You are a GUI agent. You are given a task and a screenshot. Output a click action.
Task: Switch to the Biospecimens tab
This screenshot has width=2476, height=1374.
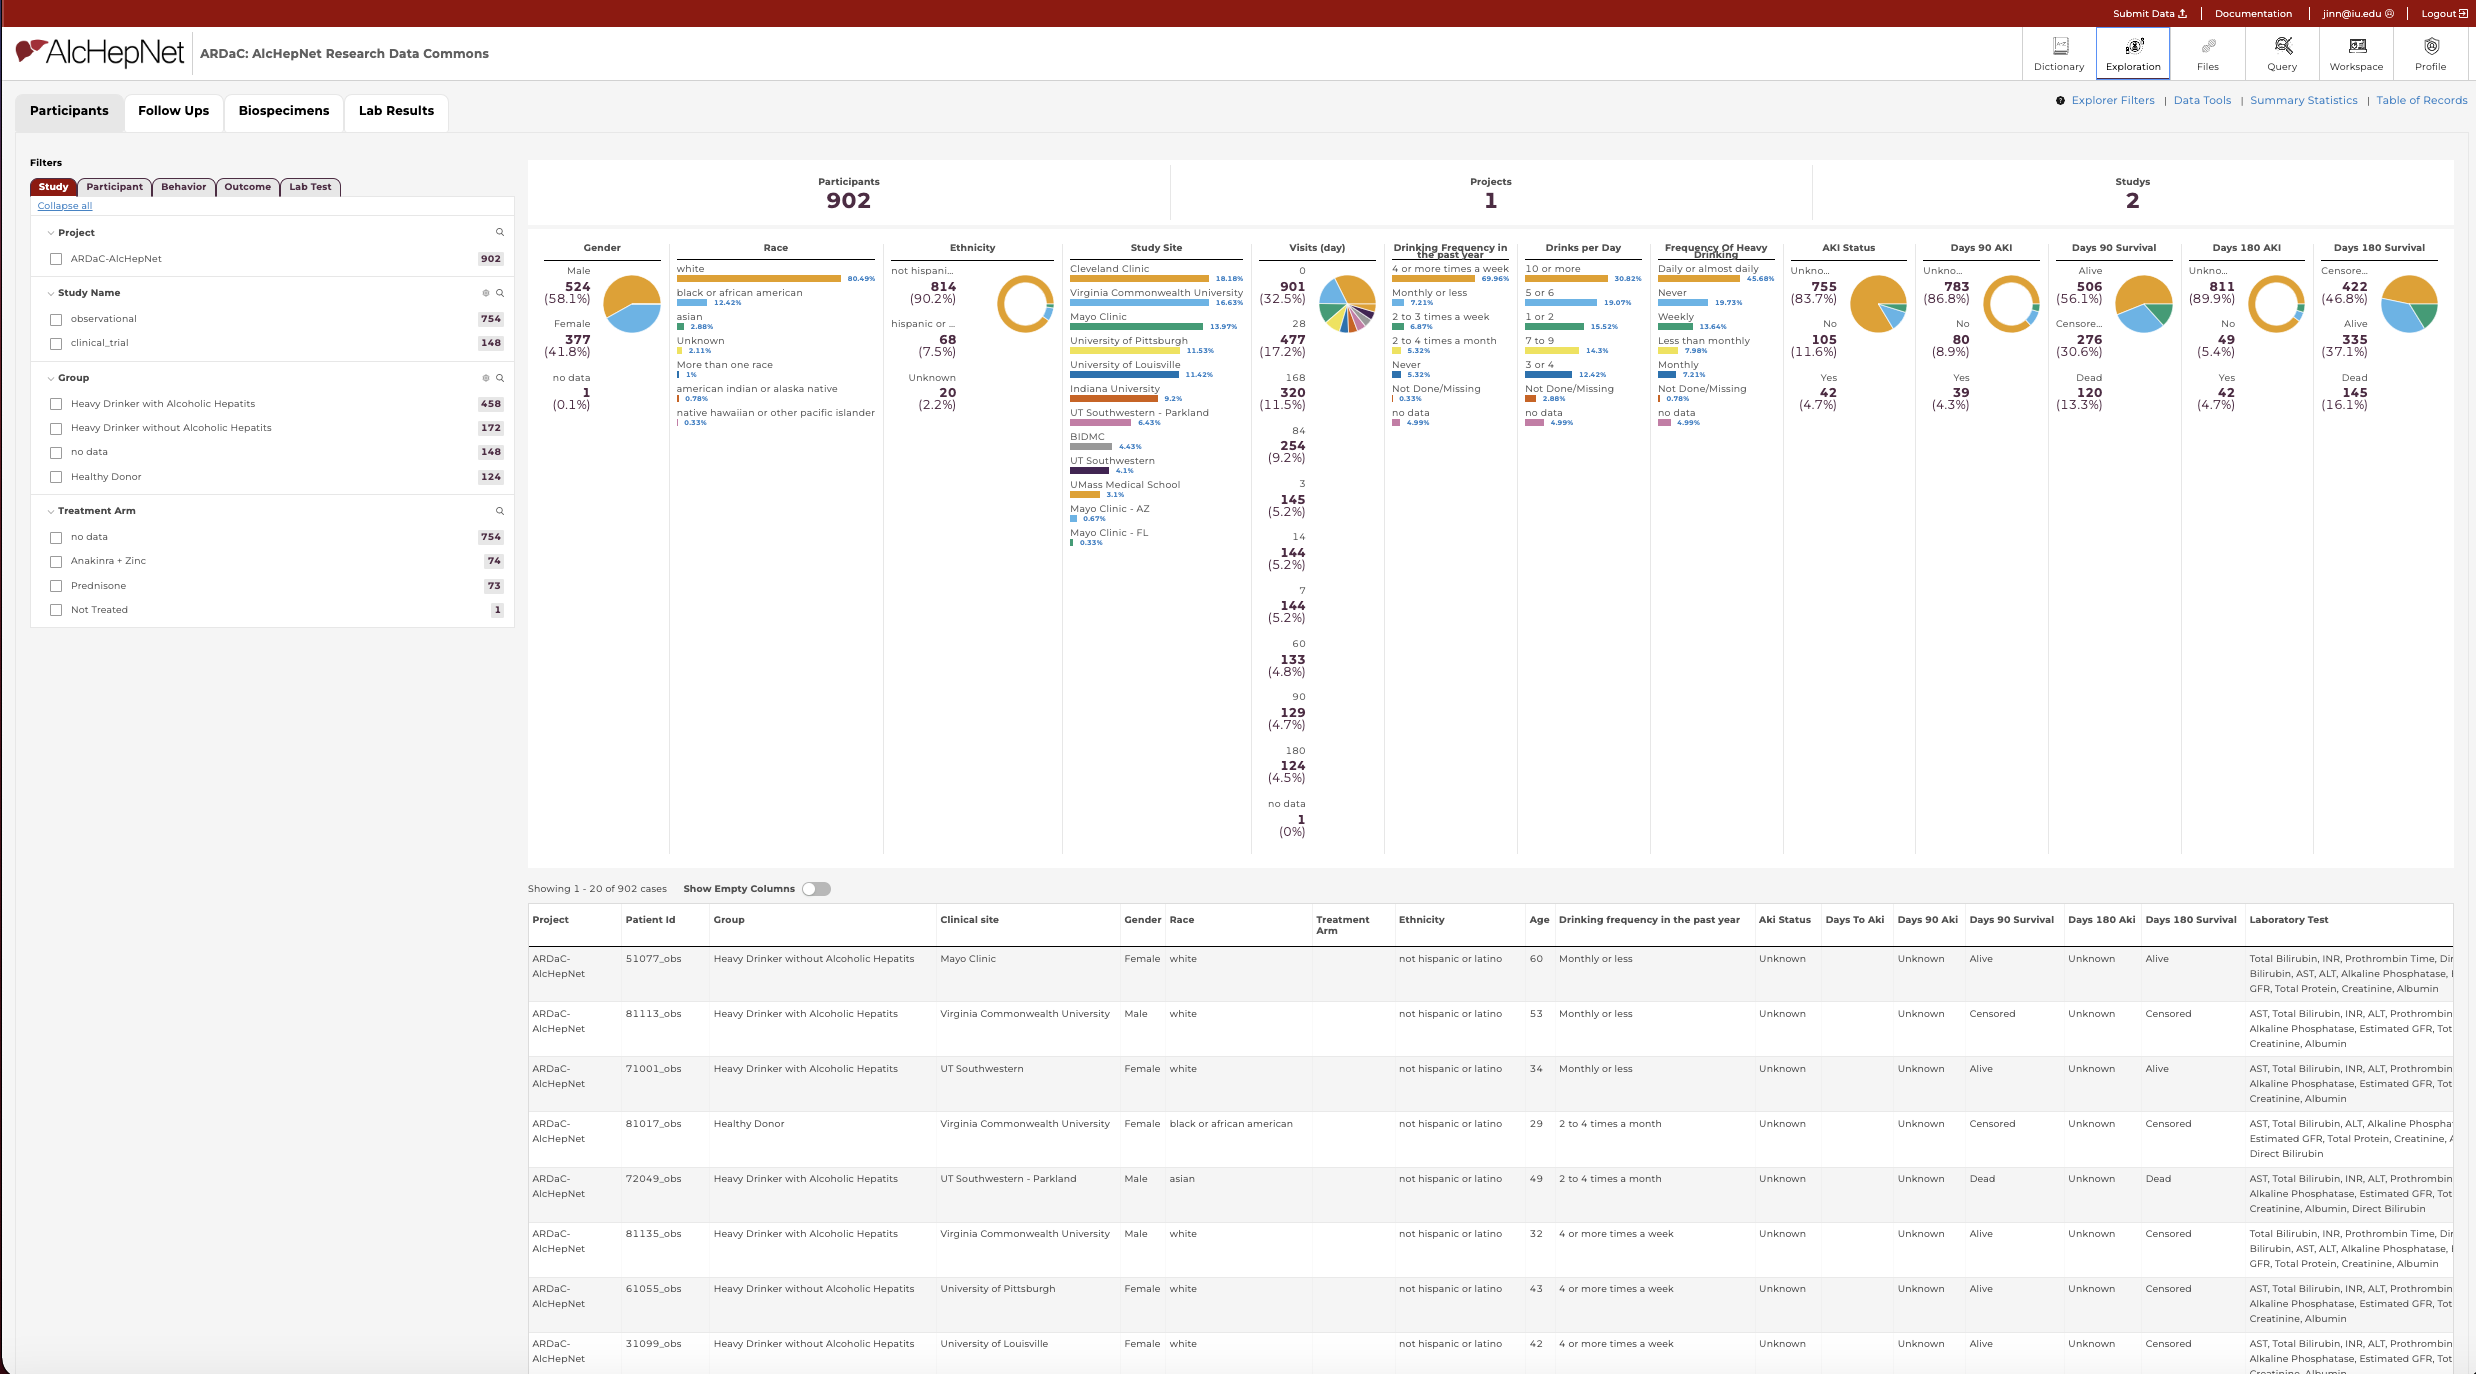click(284, 111)
